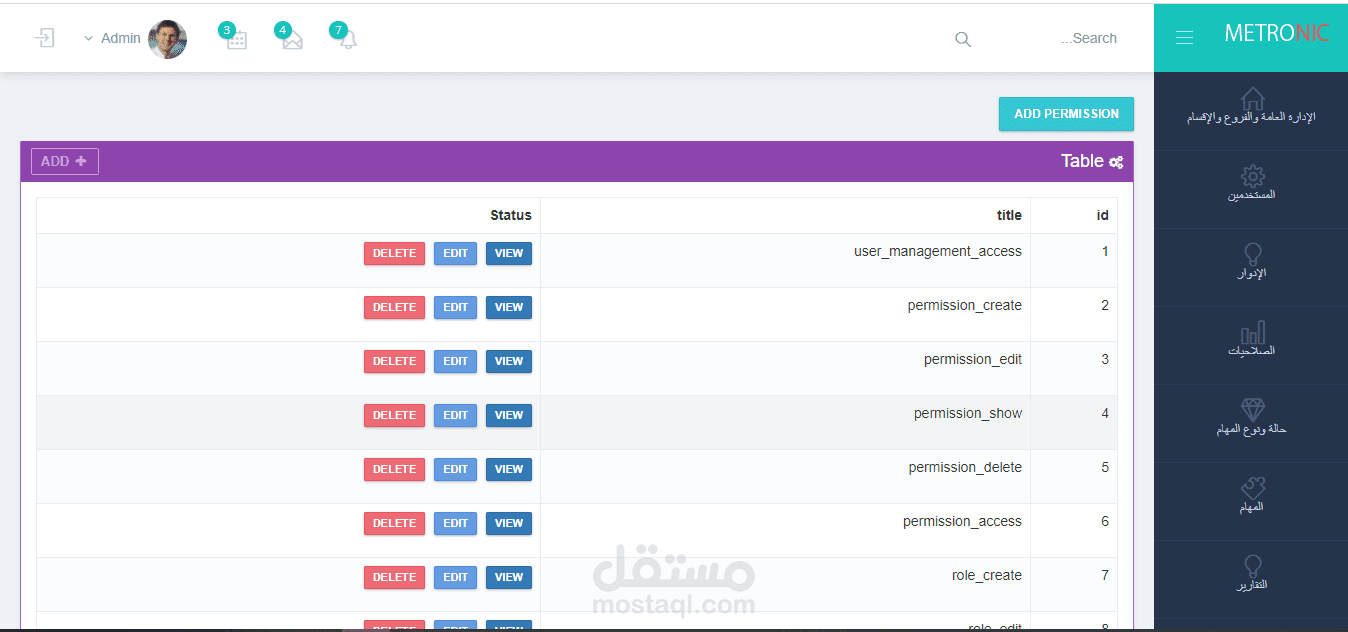Screen dimensions: 1348x632
Task: Click the Table panel heading text
Action: (1082, 161)
